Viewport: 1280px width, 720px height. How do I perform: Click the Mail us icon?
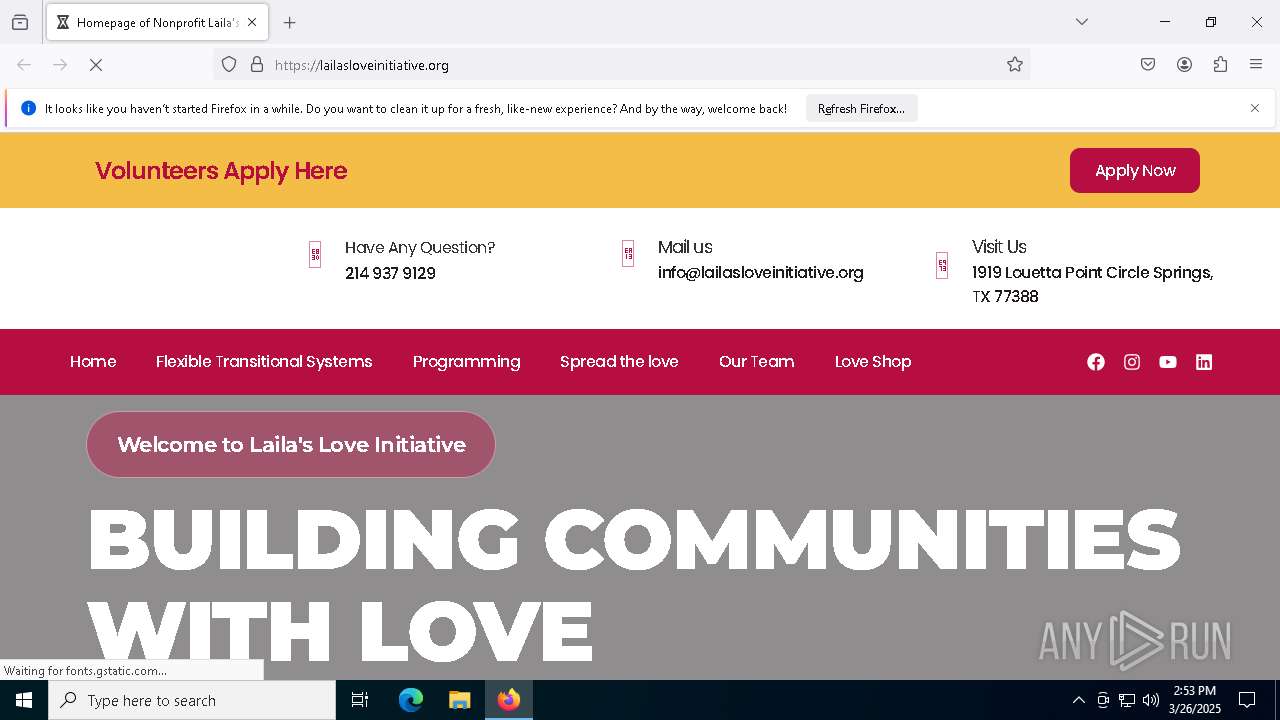coord(628,253)
